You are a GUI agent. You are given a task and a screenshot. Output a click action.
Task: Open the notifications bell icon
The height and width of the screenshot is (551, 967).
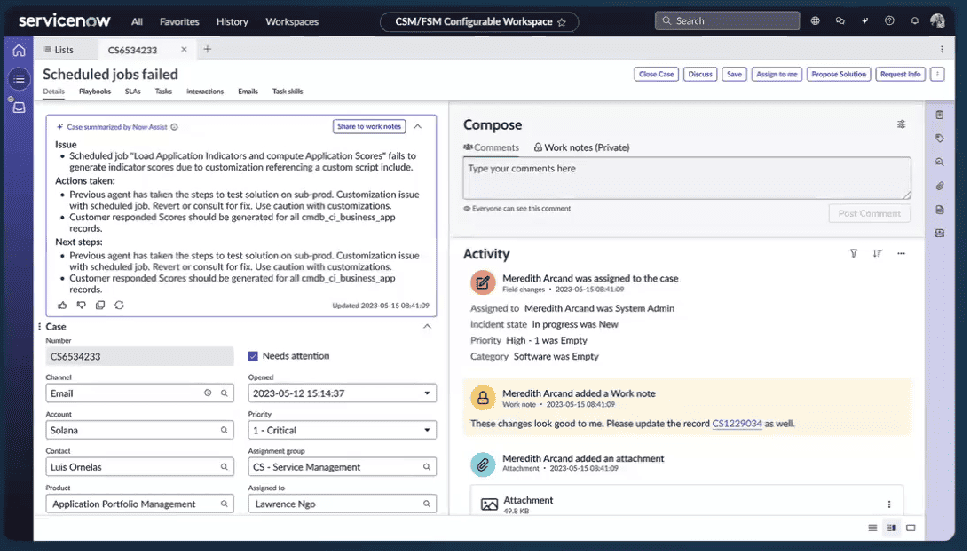point(915,21)
